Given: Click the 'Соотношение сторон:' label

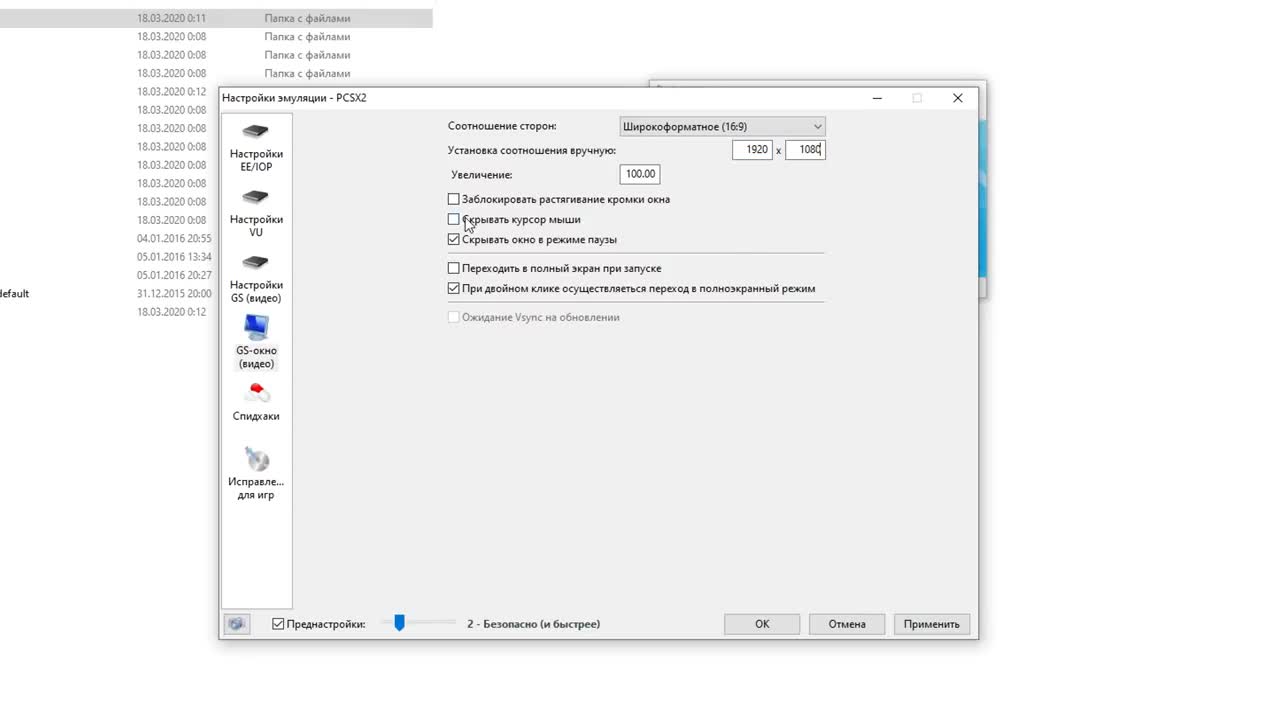Looking at the screenshot, I should point(502,126).
